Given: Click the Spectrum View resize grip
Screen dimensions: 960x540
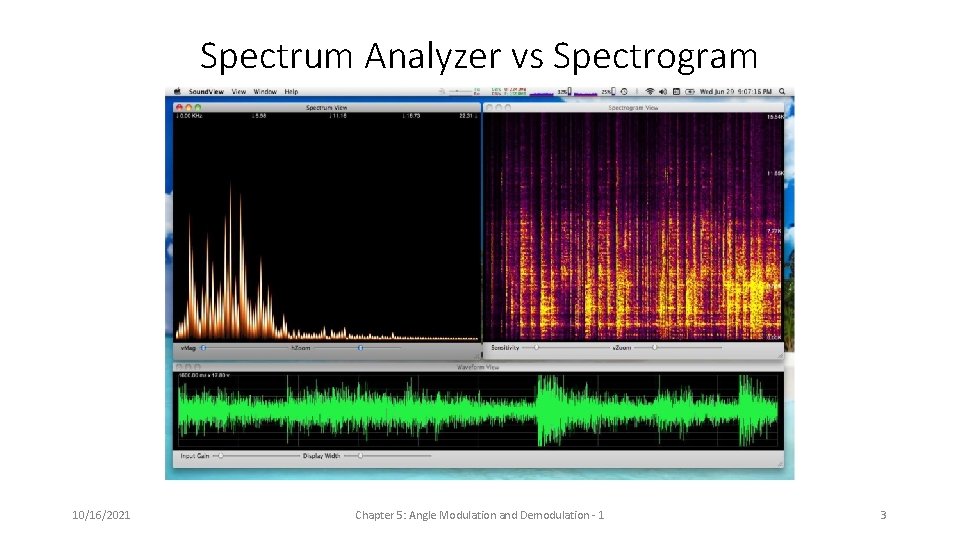Looking at the screenshot, I should 477,355.
